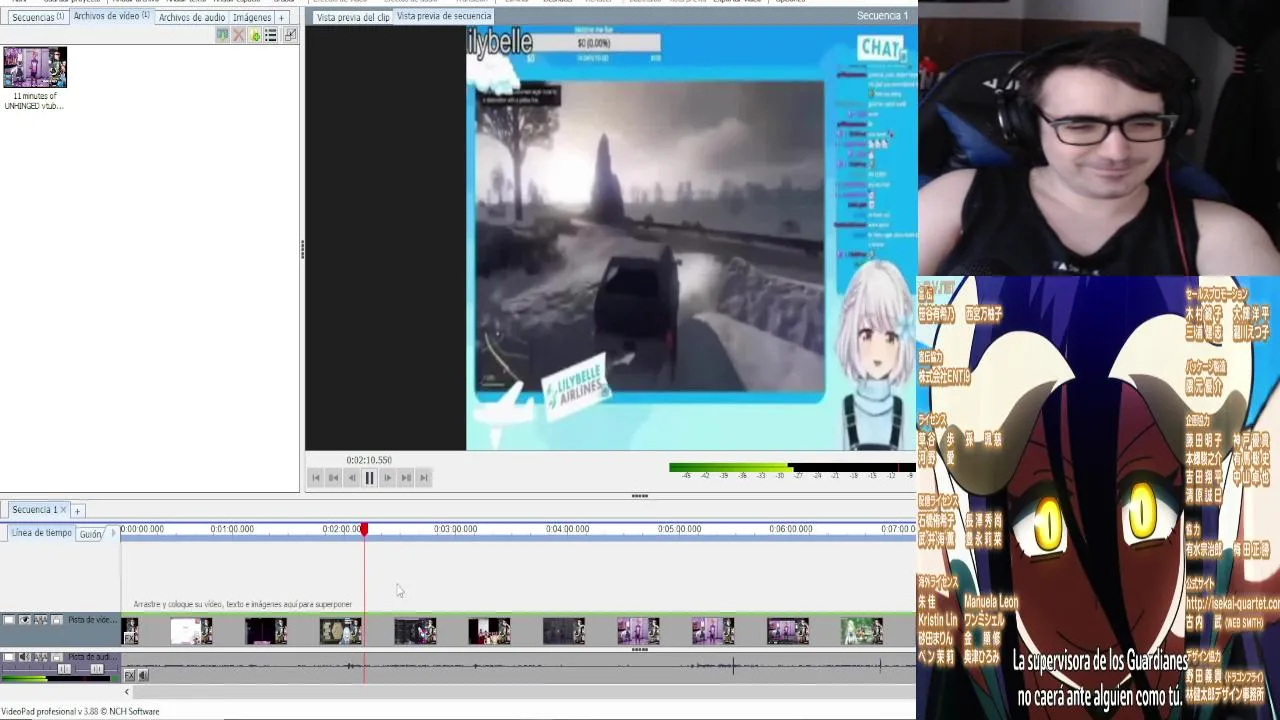Click the red playhead marker on ruler
The image size is (1280, 720).
click(364, 529)
